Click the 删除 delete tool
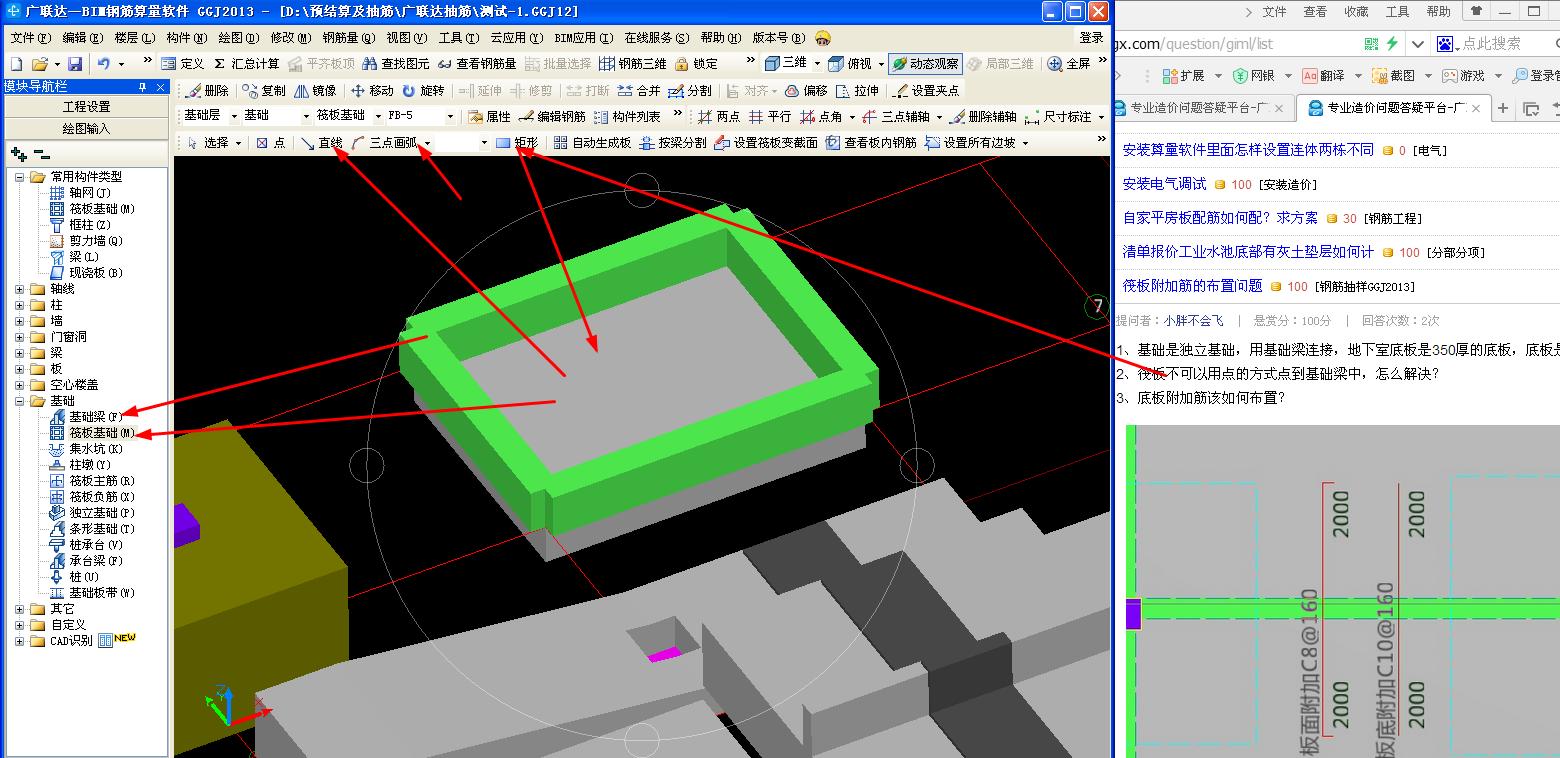The height and width of the screenshot is (758, 1560). [207, 90]
